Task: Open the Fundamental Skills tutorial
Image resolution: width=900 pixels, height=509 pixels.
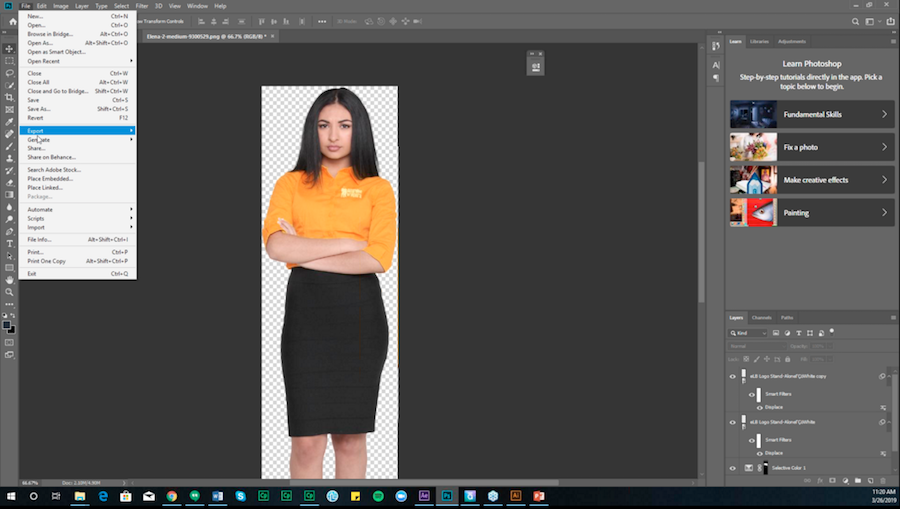Action: tap(811, 115)
